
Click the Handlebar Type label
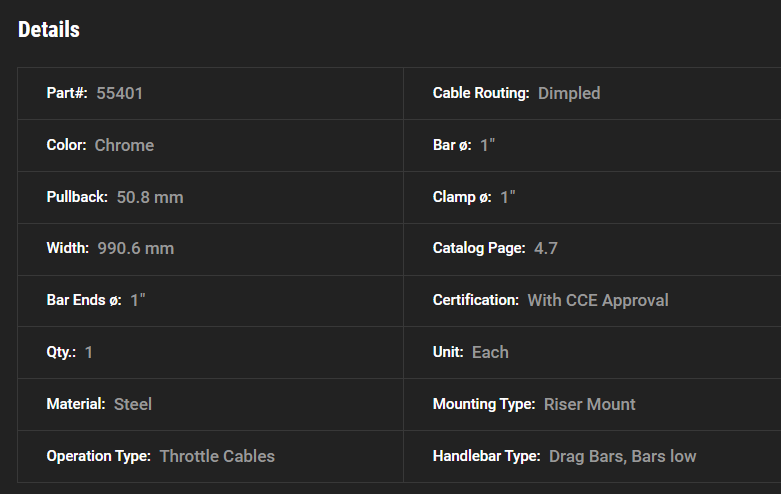click(x=487, y=456)
